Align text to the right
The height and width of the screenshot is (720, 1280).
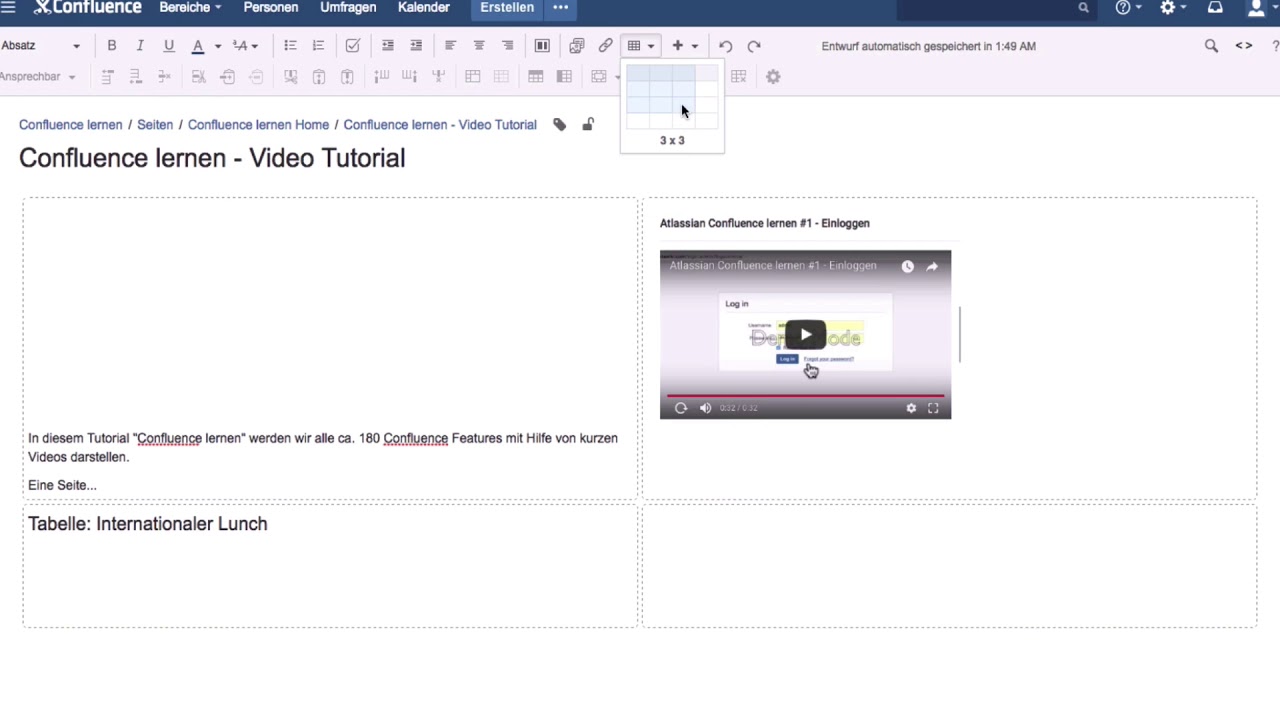507,46
